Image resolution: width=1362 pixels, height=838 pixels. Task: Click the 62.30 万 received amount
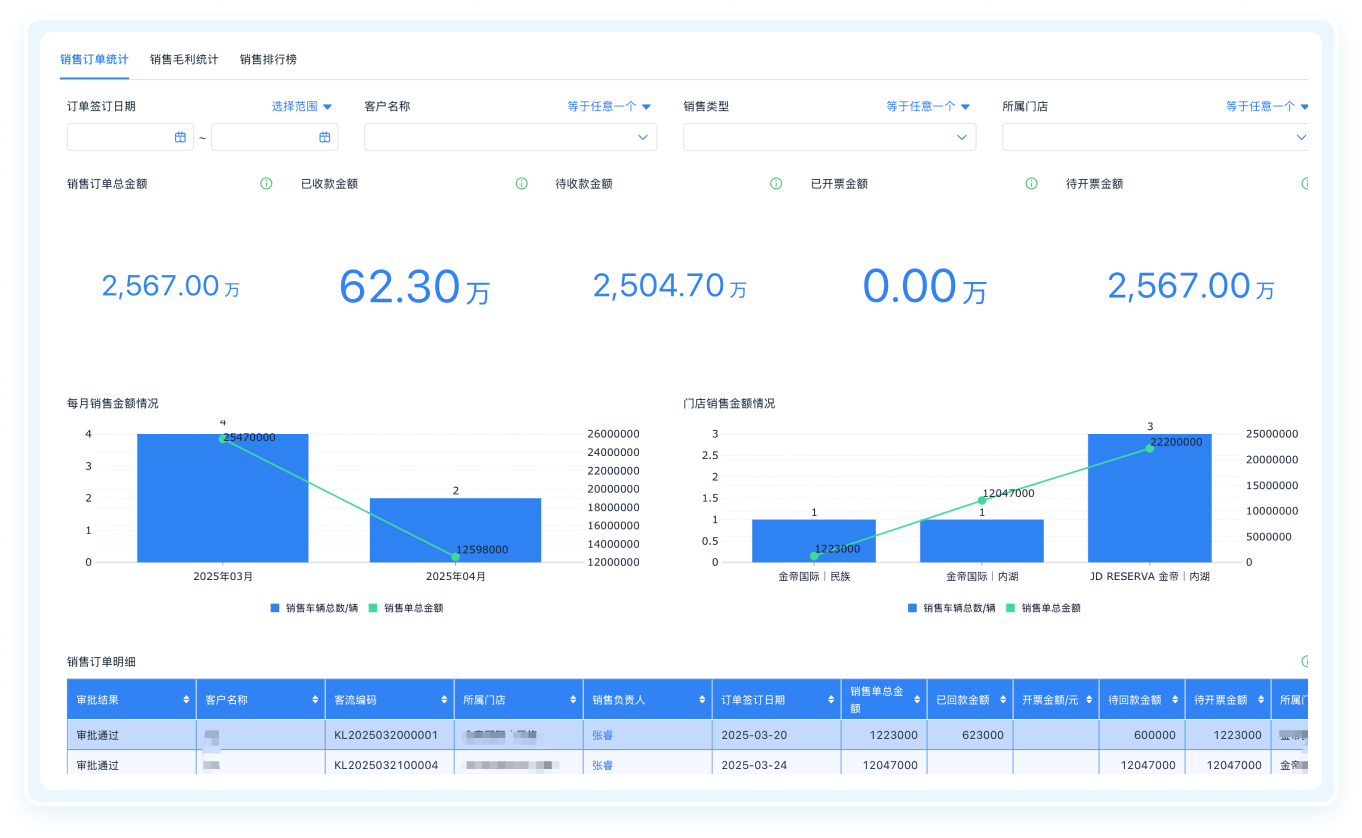[x=415, y=286]
